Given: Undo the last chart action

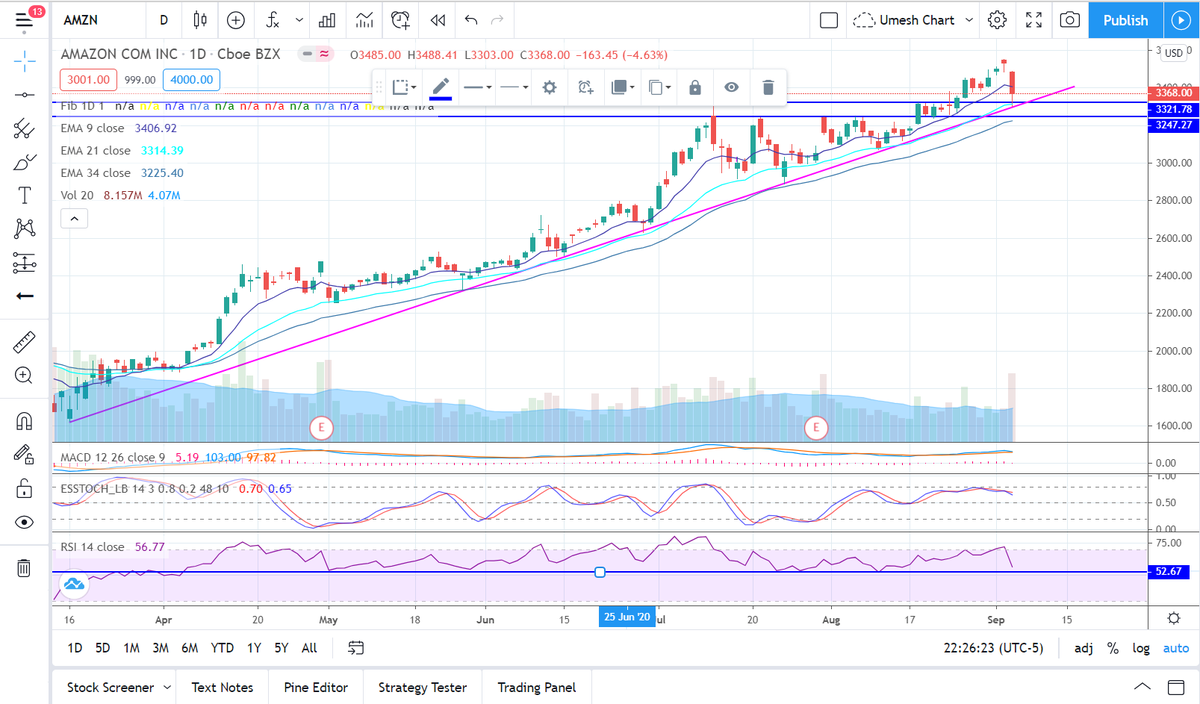Looking at the screenshot, I should pos(471,20).
